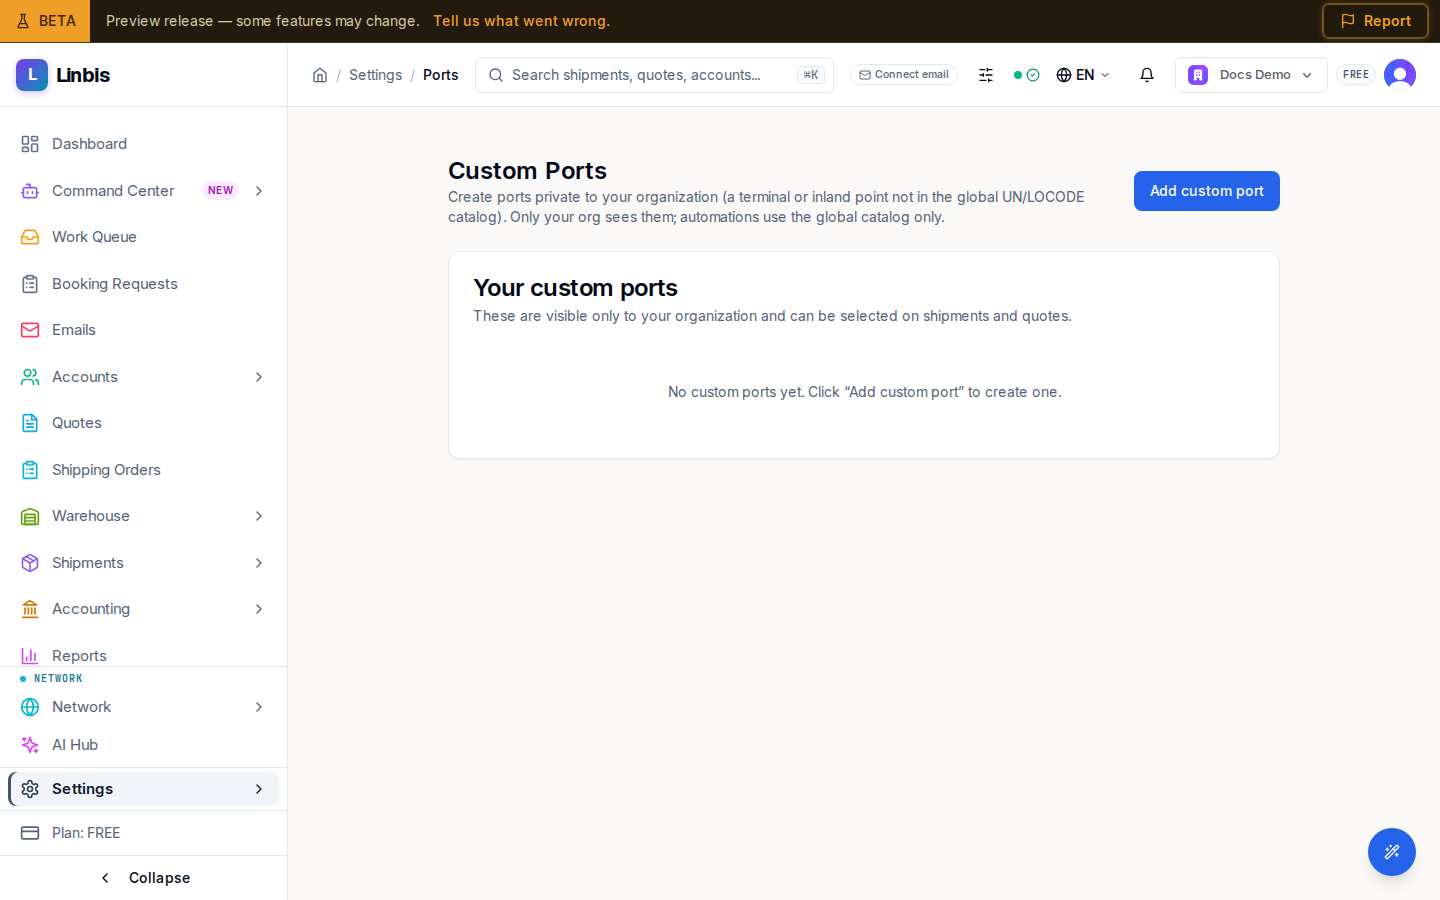This screenshot has width=1440, height=900.
Task: Open the display settings sliders icon
Action: tap(986, 75)
